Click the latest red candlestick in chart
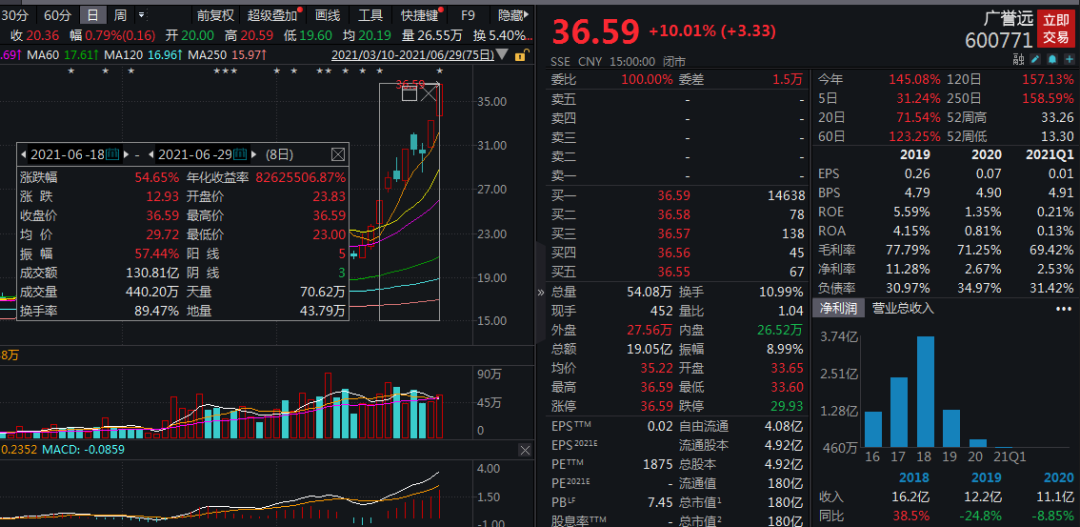 tap(439, 100)
